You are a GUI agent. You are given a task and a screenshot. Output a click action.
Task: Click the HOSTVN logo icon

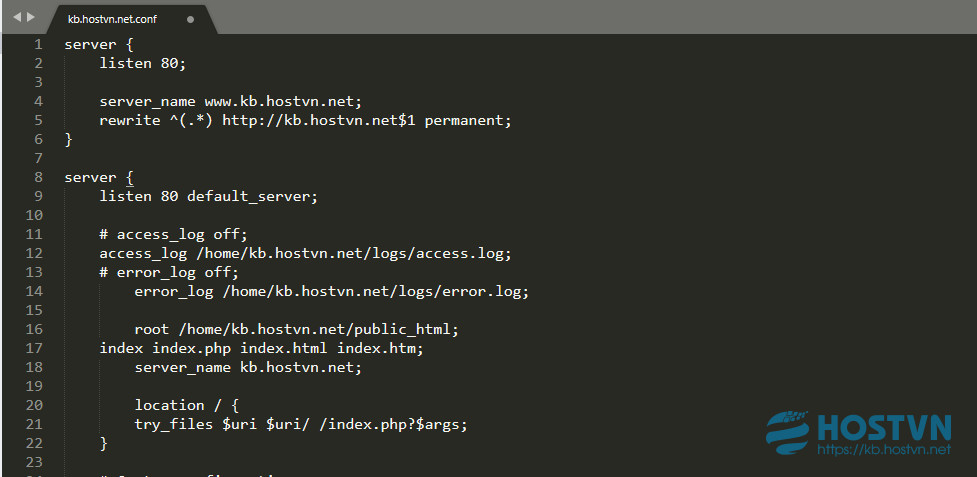(x=788, y=433)
